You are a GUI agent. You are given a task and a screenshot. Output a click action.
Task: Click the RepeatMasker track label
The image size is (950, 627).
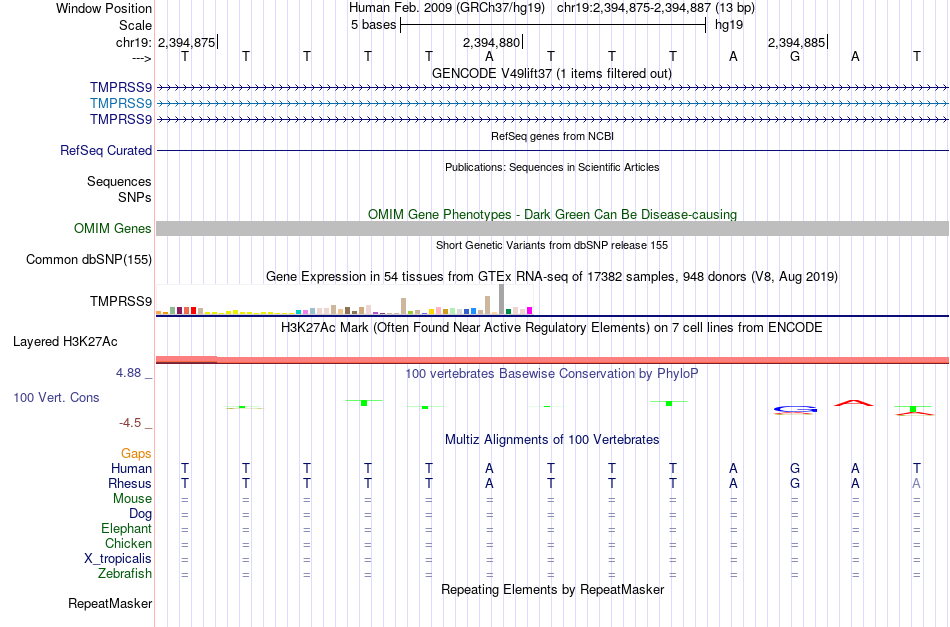[x=110, y=603]
